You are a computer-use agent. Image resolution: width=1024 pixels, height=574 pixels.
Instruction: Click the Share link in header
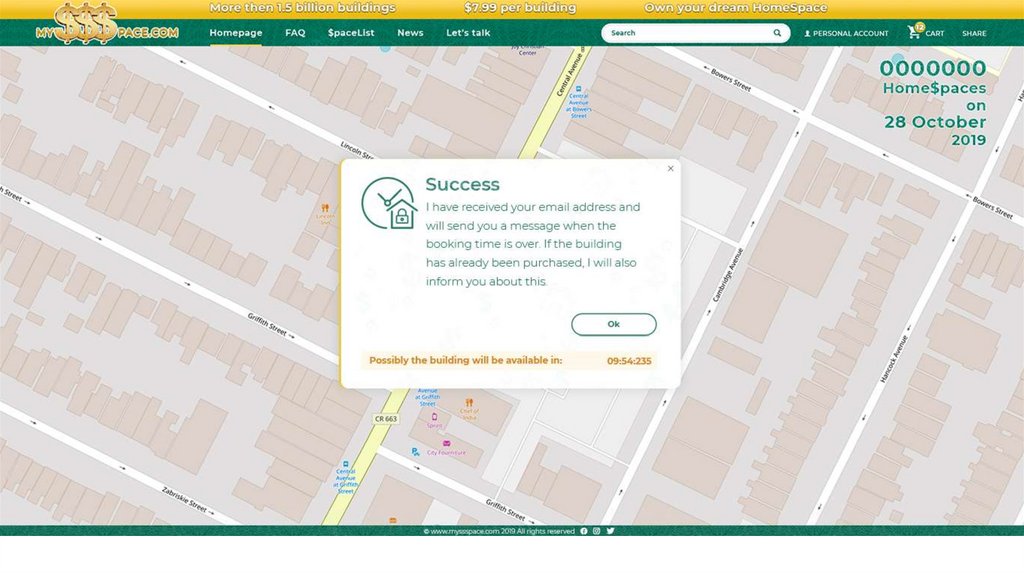[x=974, y=33]
